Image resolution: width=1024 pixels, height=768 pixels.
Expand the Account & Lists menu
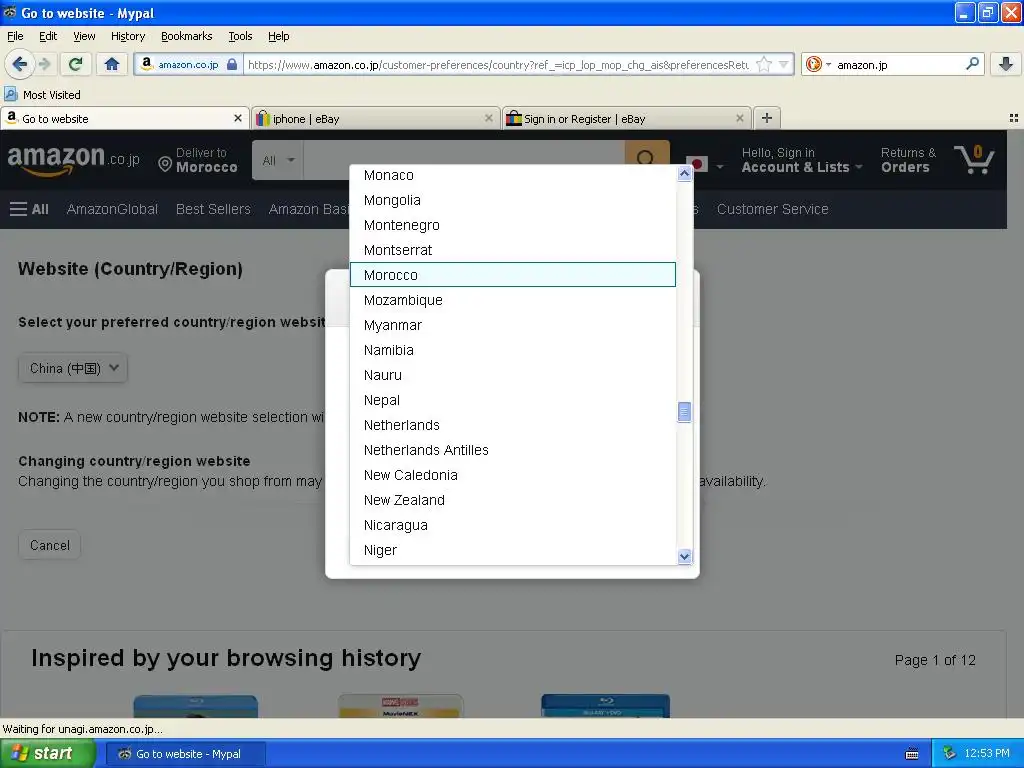(802, 160)
